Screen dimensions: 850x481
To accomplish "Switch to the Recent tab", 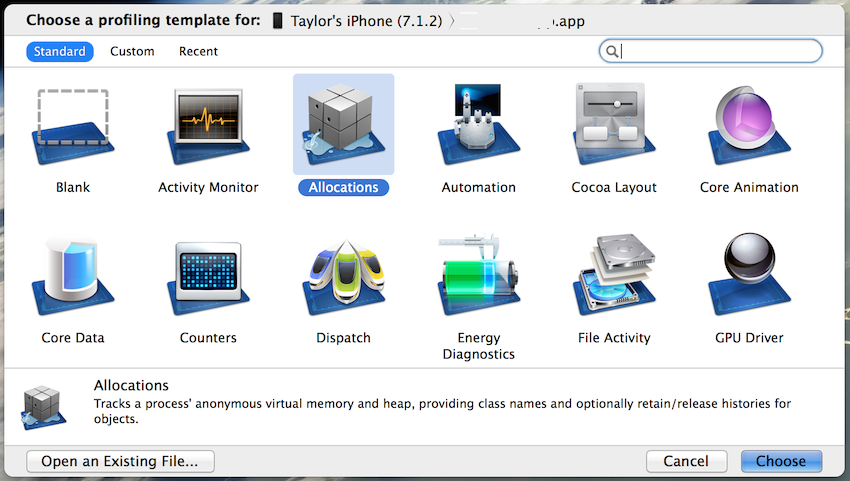I will click(x=198, y=52).
